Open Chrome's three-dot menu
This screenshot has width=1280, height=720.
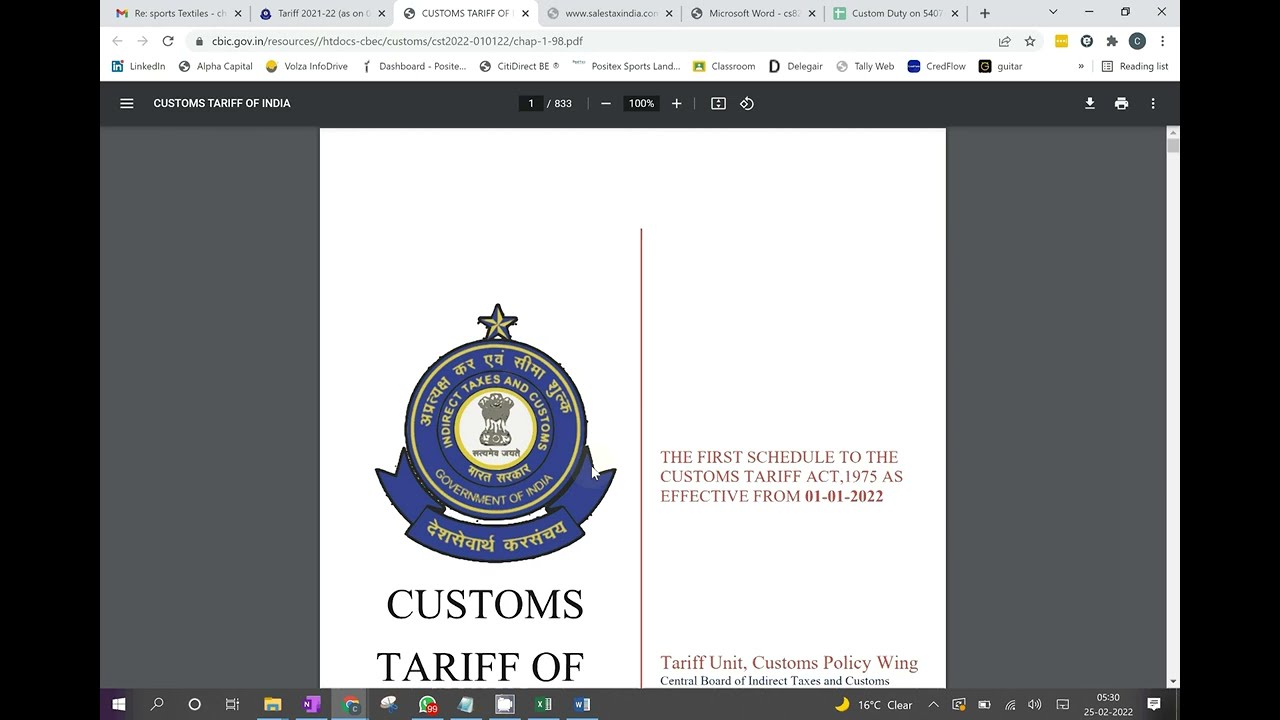[1162, 41]
